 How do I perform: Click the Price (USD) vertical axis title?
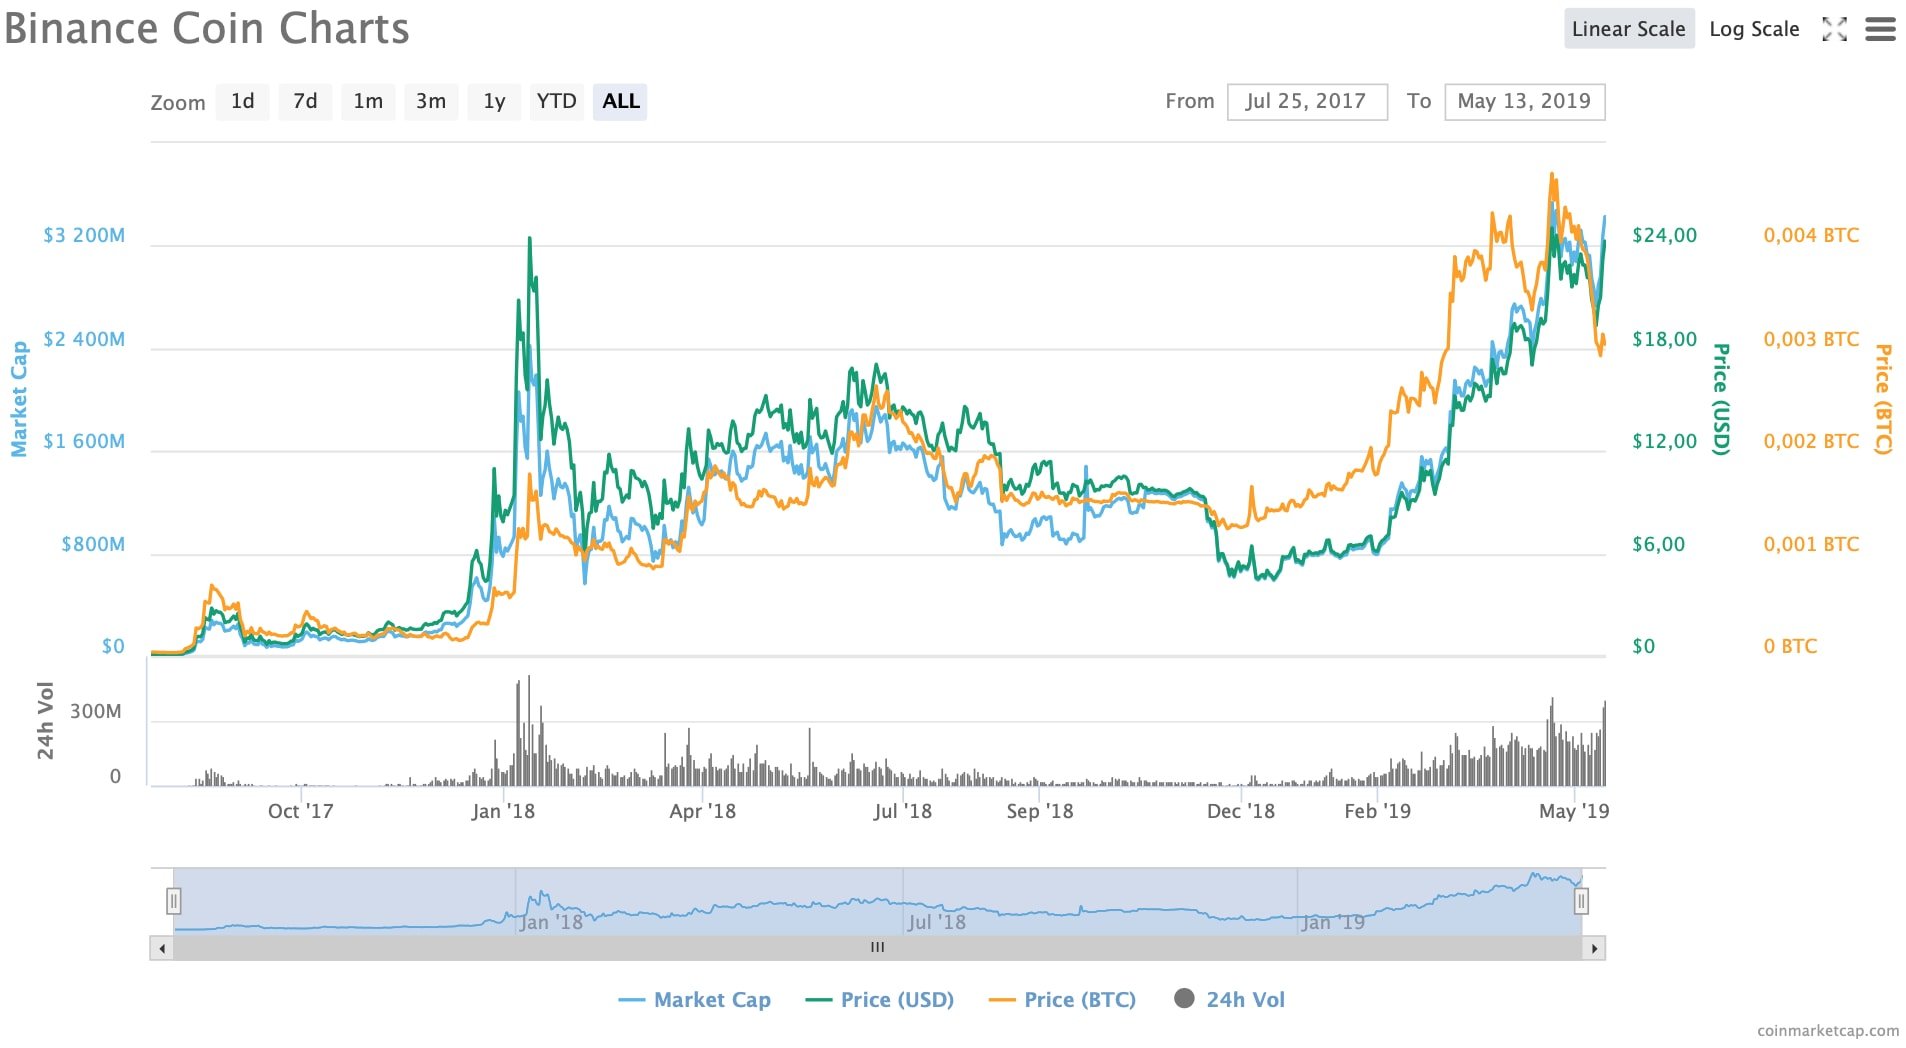(1720, 399)
